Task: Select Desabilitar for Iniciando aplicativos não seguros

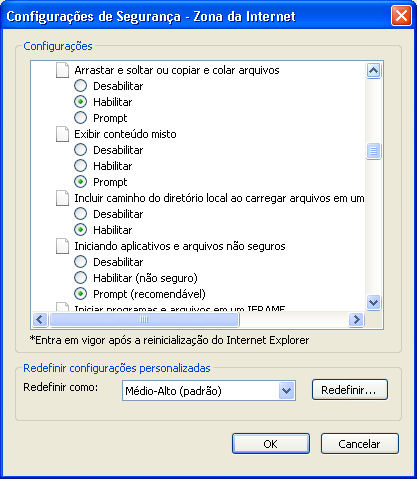Action: click(x=80, y=262)
